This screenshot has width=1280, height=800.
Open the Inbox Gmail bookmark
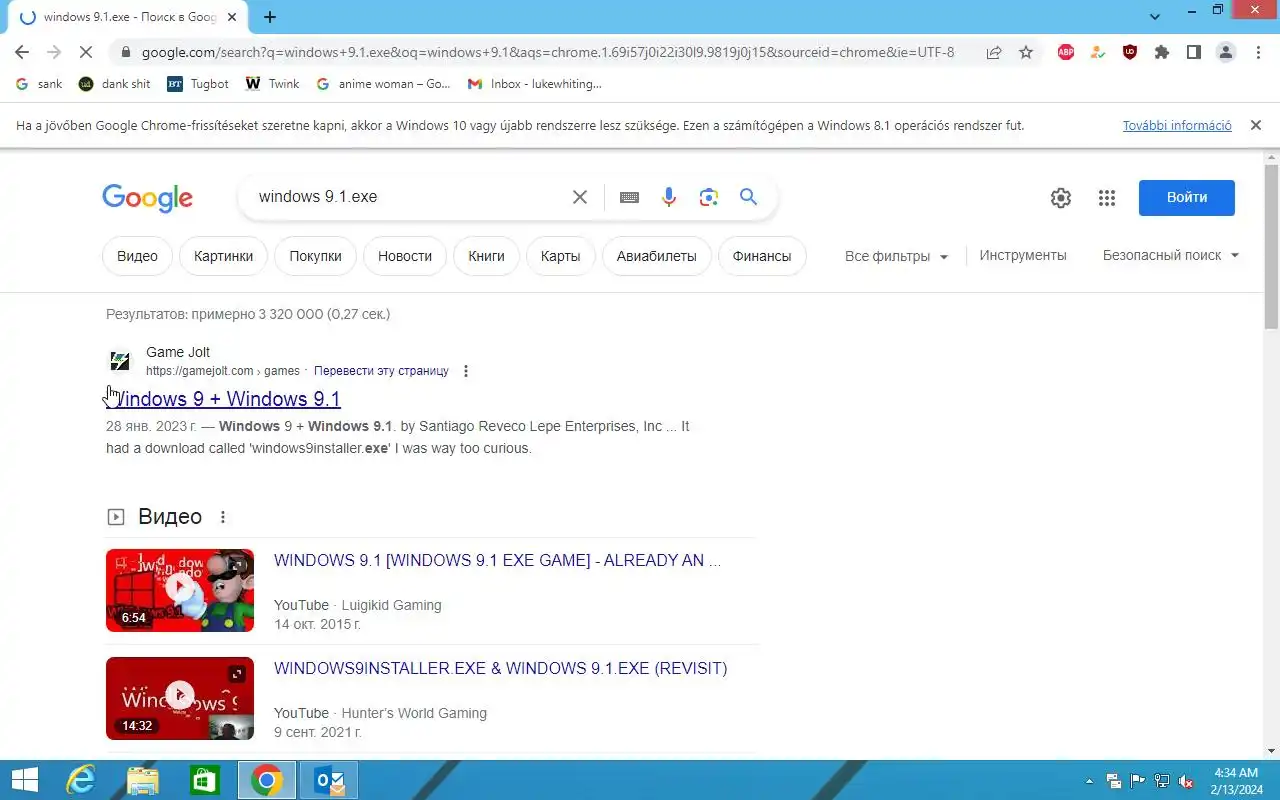point(535,84)
